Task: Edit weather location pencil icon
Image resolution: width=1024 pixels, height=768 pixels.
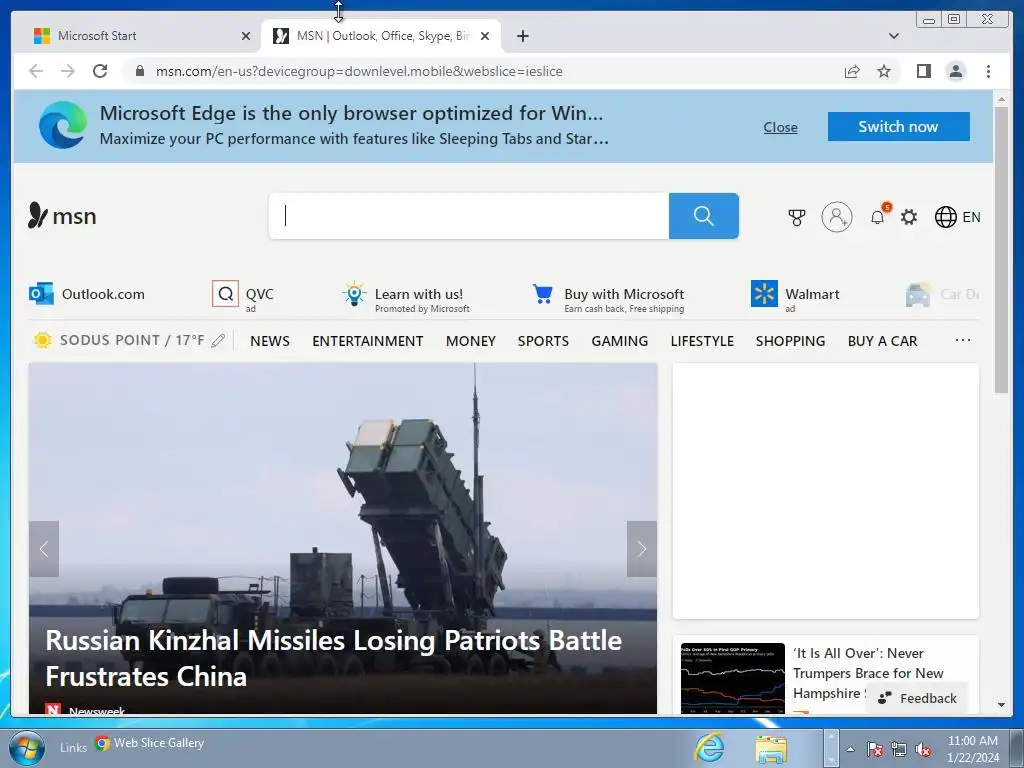Action: 218,340
